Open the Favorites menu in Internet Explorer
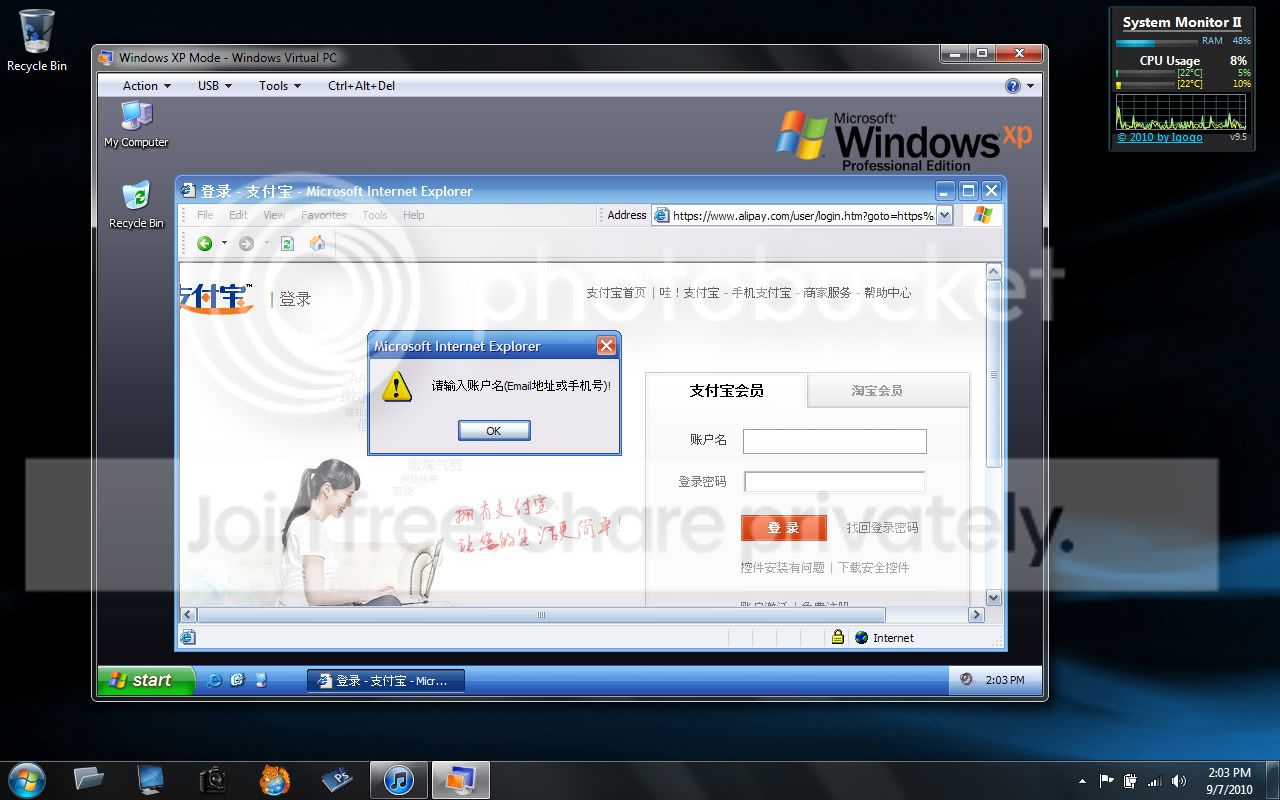 (324, 215)
